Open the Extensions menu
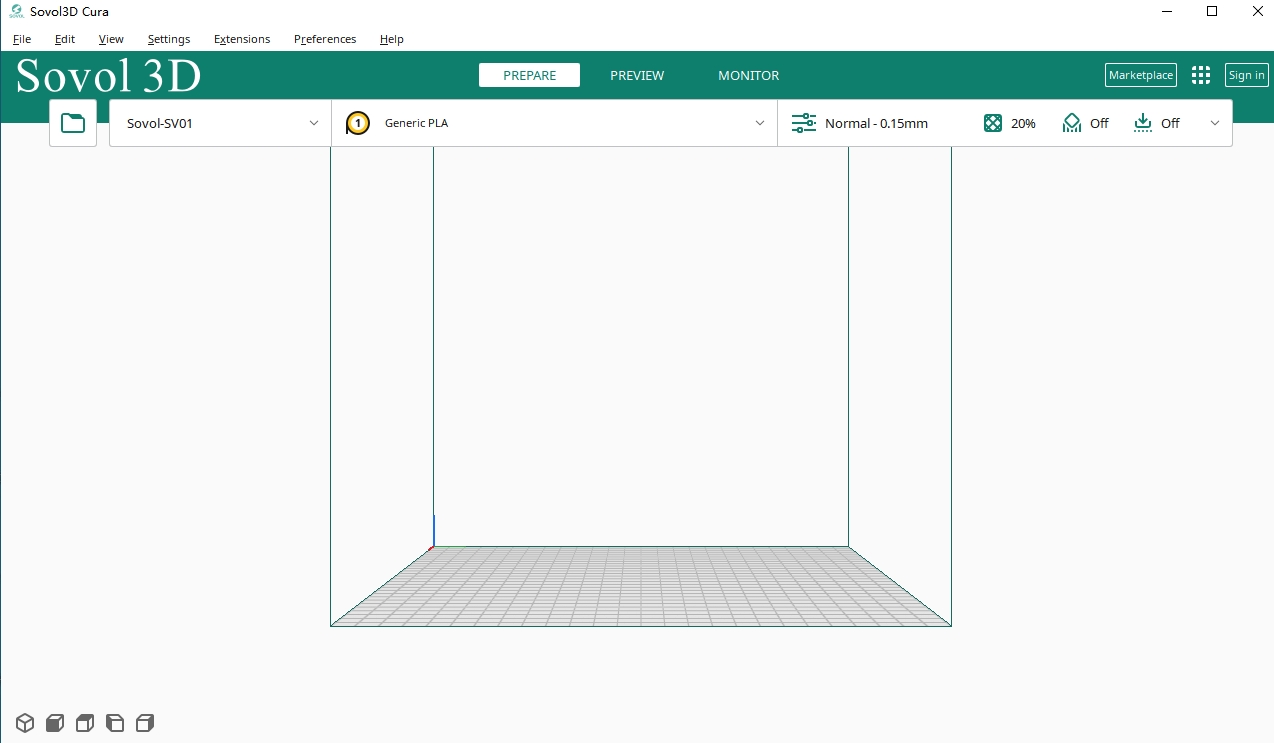Viewport: 1274px width, 743px height. pyautogui.click(x=242, y=39)
